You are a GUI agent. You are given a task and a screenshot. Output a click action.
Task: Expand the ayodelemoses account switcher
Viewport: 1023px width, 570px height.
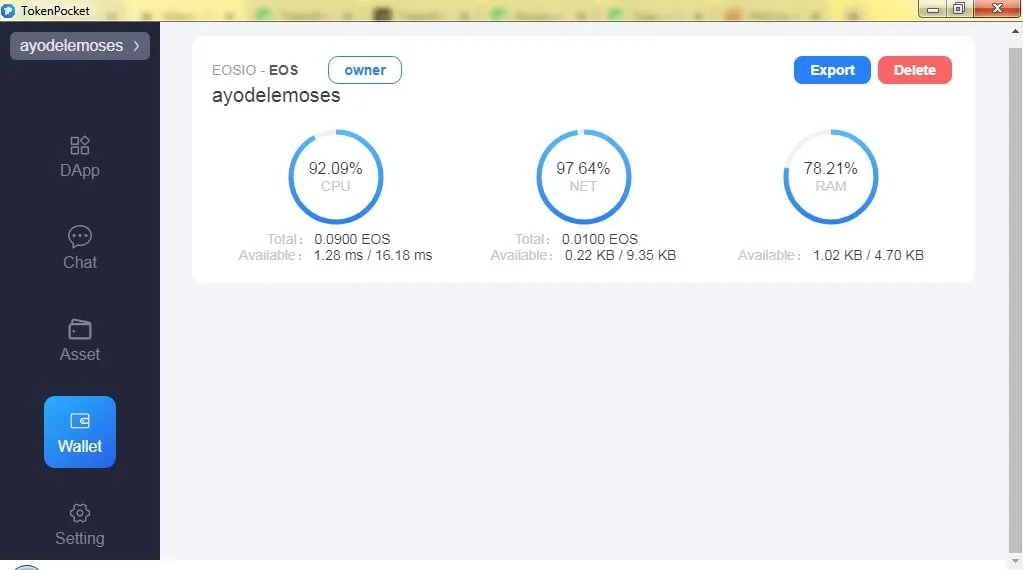(x=80, y=46)
